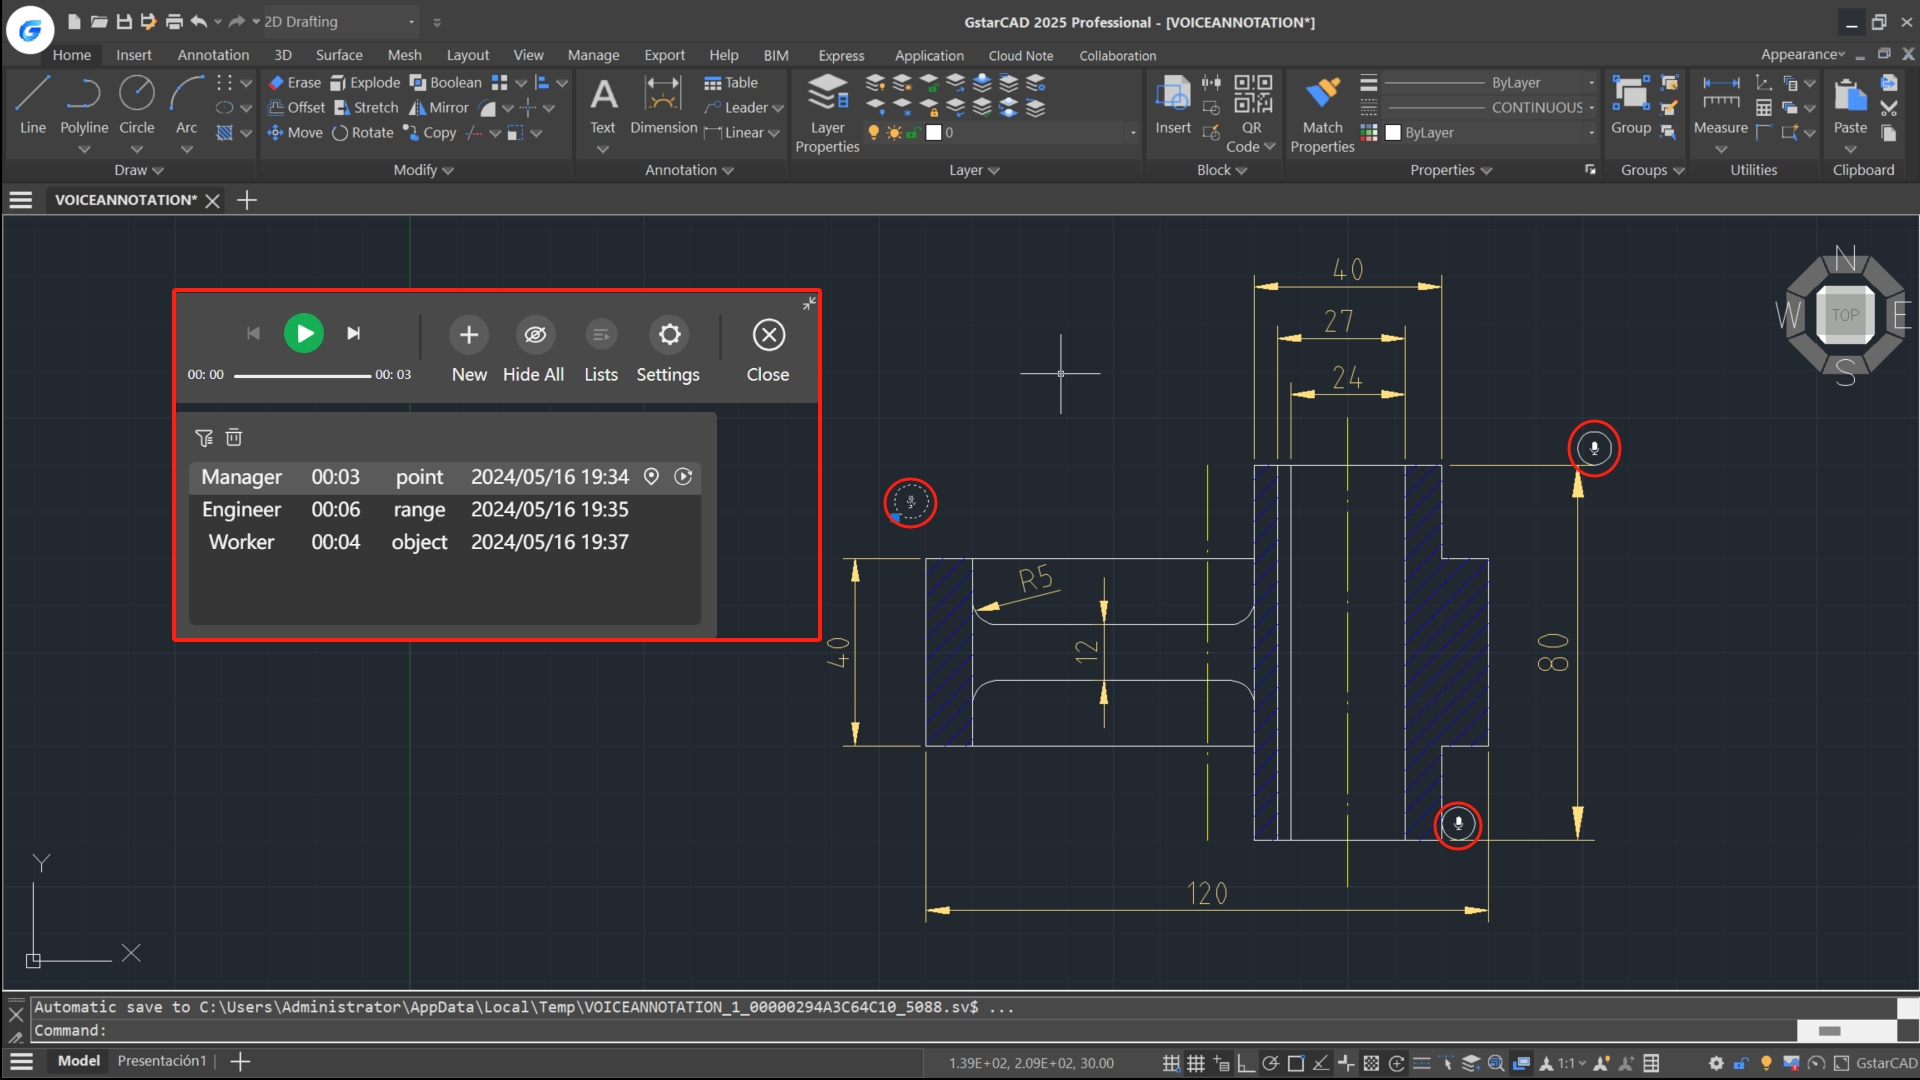1920x1080 pixels.
Task: Select the Erase modify tool
Action: click(x=294, y=82)
